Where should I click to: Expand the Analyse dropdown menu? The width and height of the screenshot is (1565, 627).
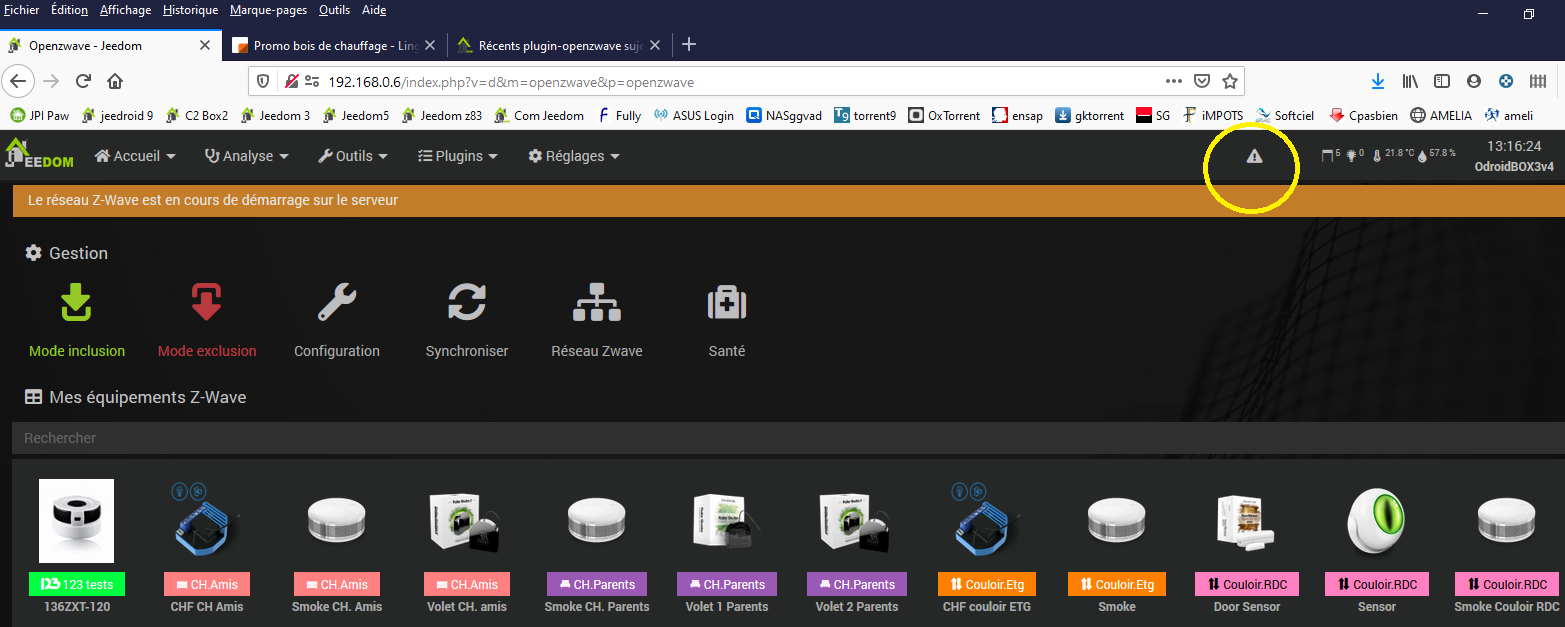[x=247, y=156]
